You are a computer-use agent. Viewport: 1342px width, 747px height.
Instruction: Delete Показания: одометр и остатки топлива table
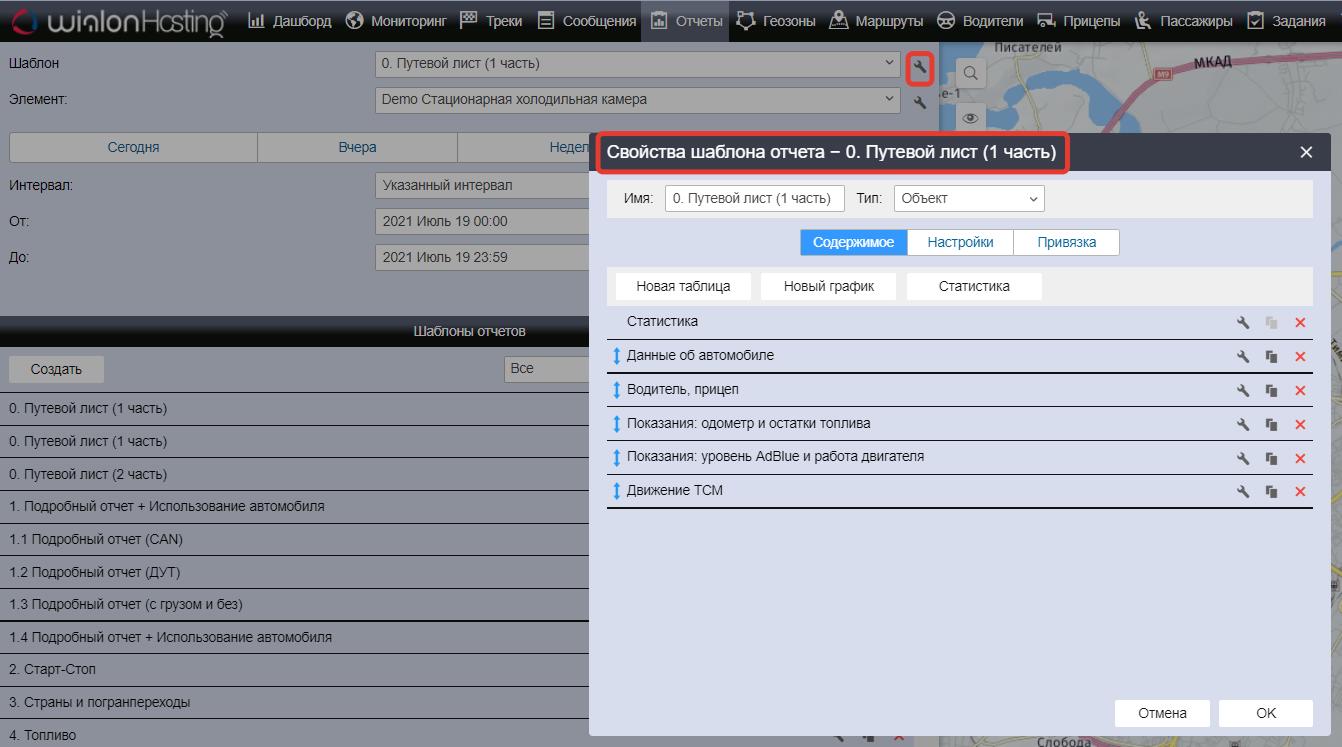click(x=1300, y=425)
